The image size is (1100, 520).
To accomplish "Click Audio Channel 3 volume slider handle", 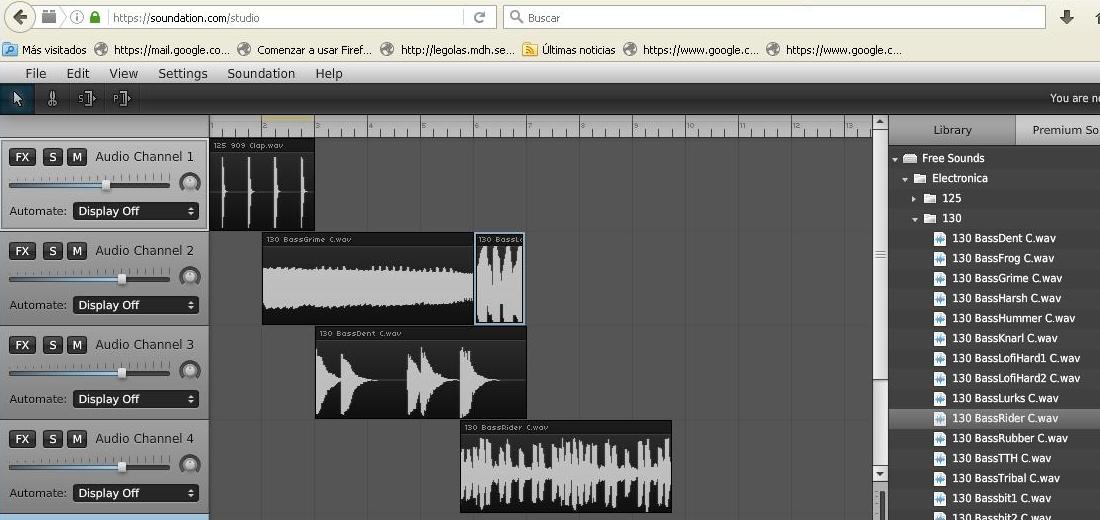I will 121,373.
